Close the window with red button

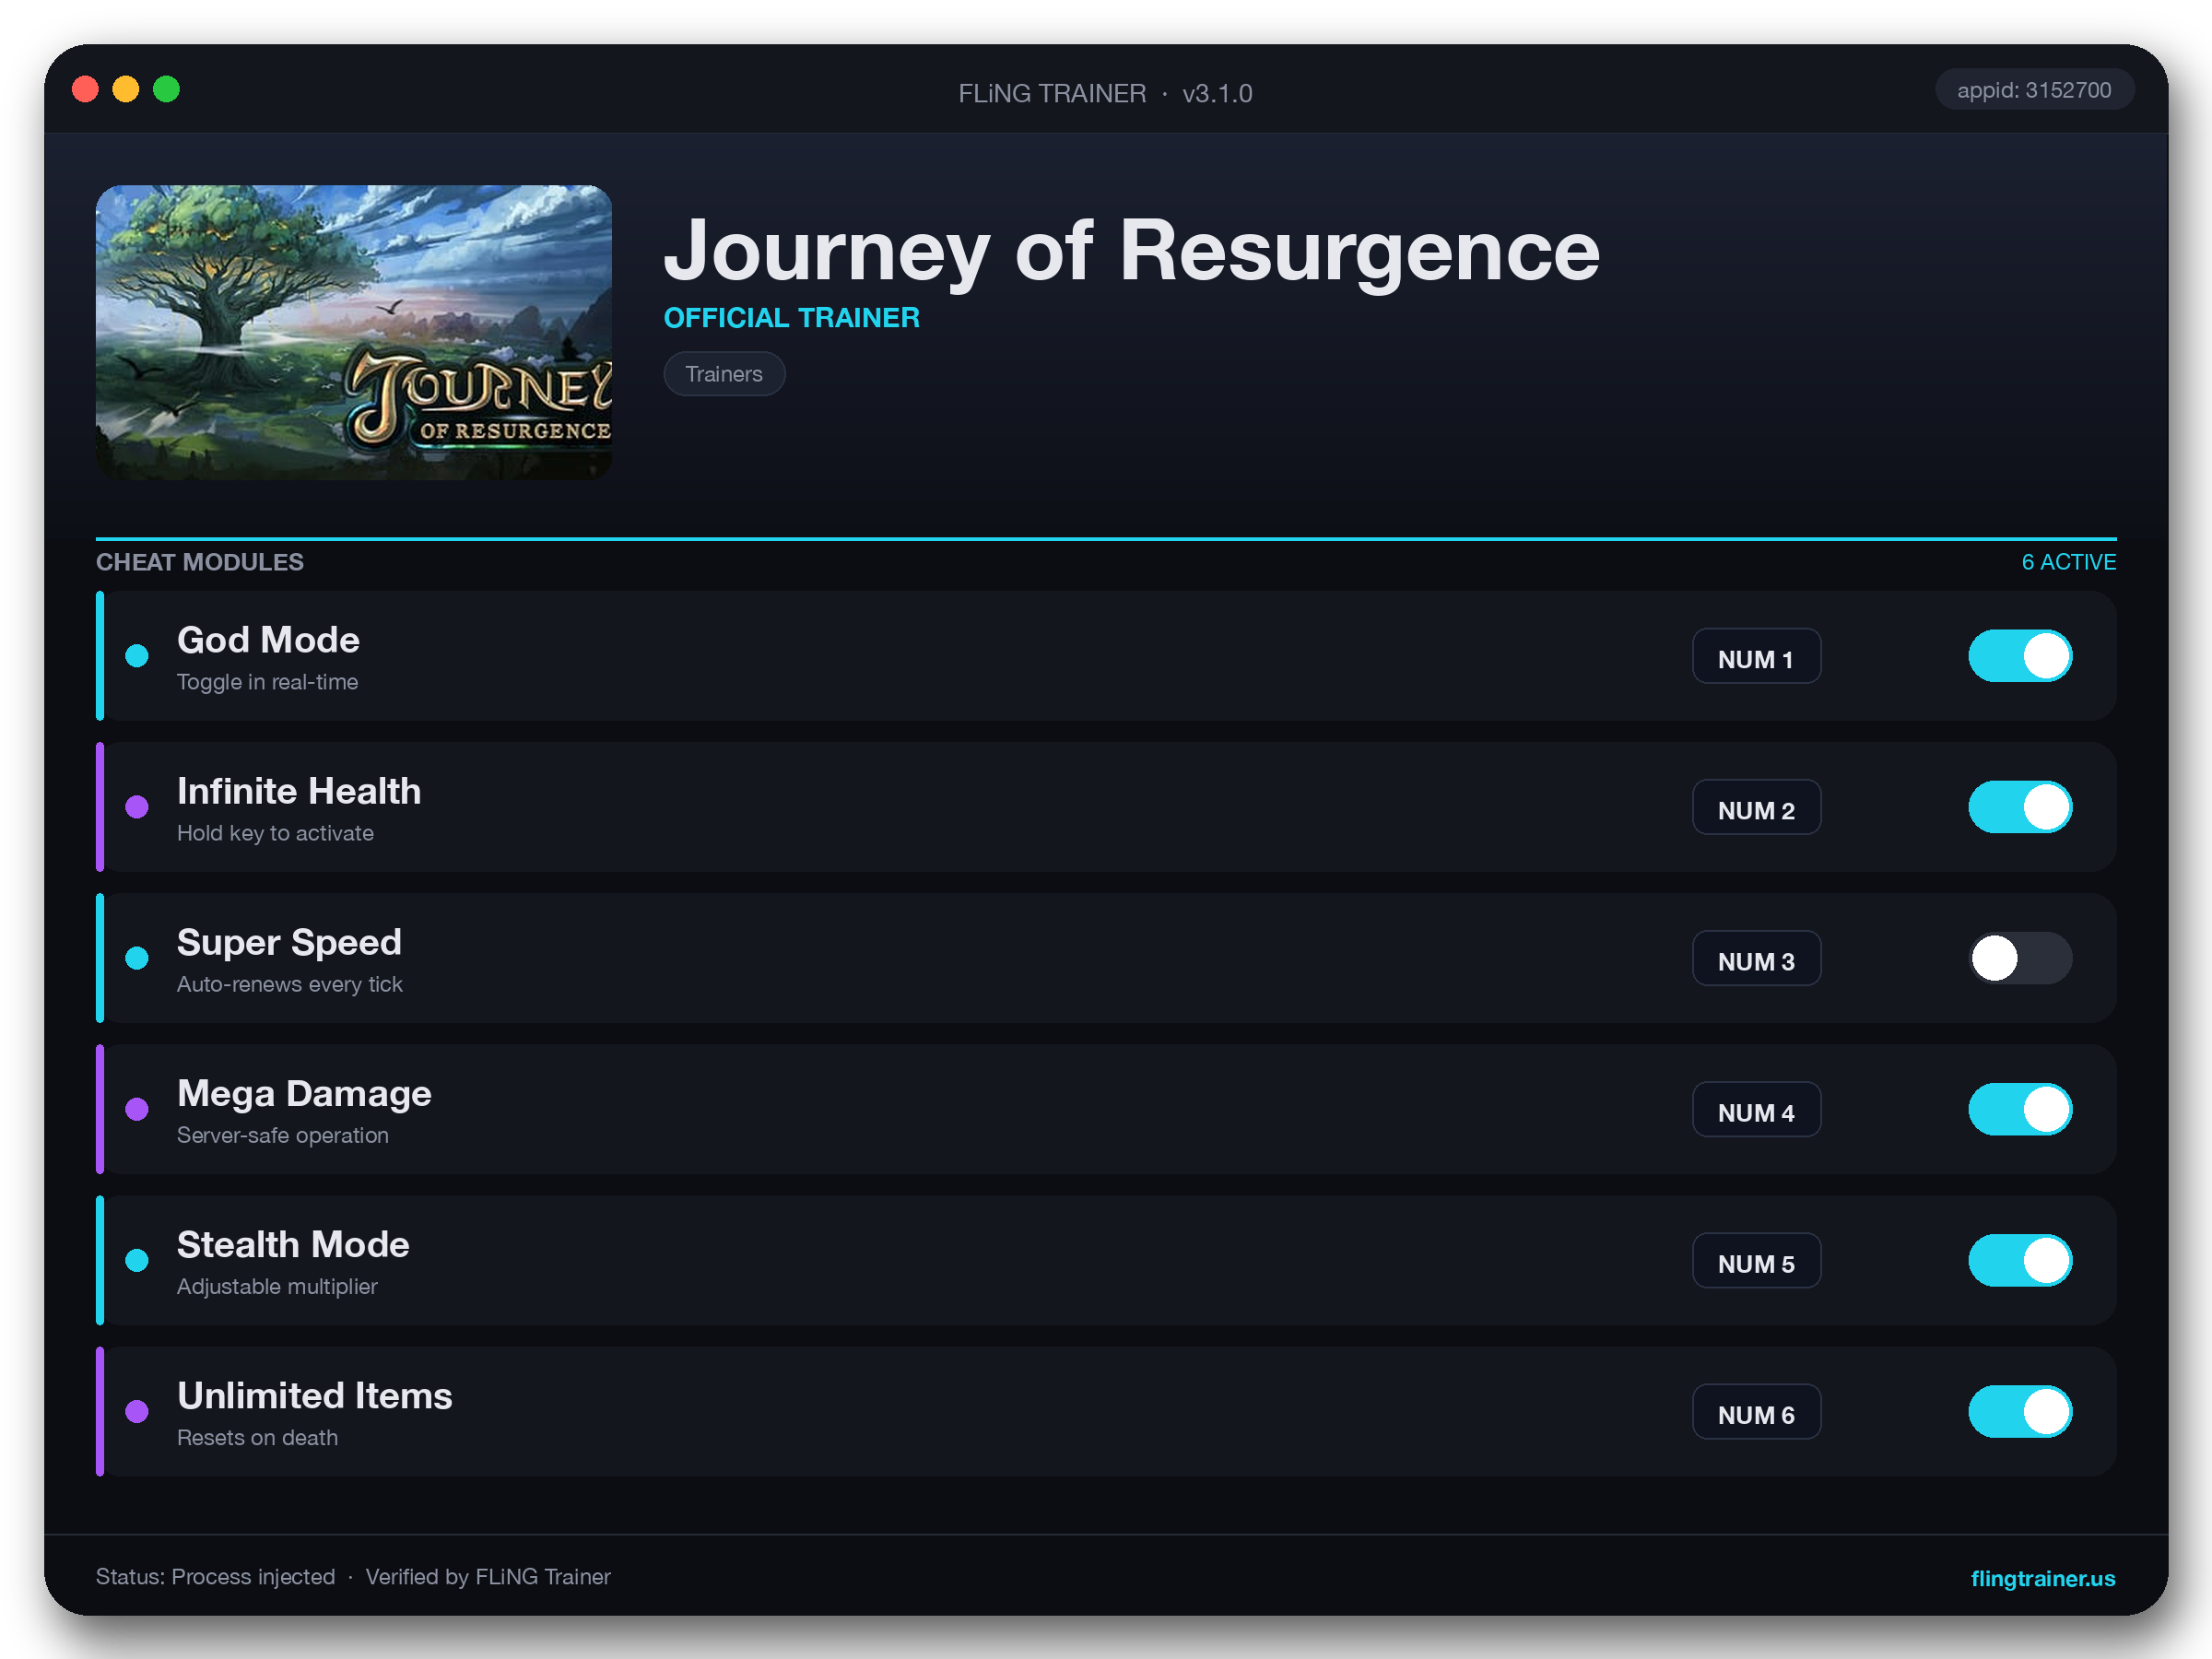pyautogui.click(x=85, y=90)
